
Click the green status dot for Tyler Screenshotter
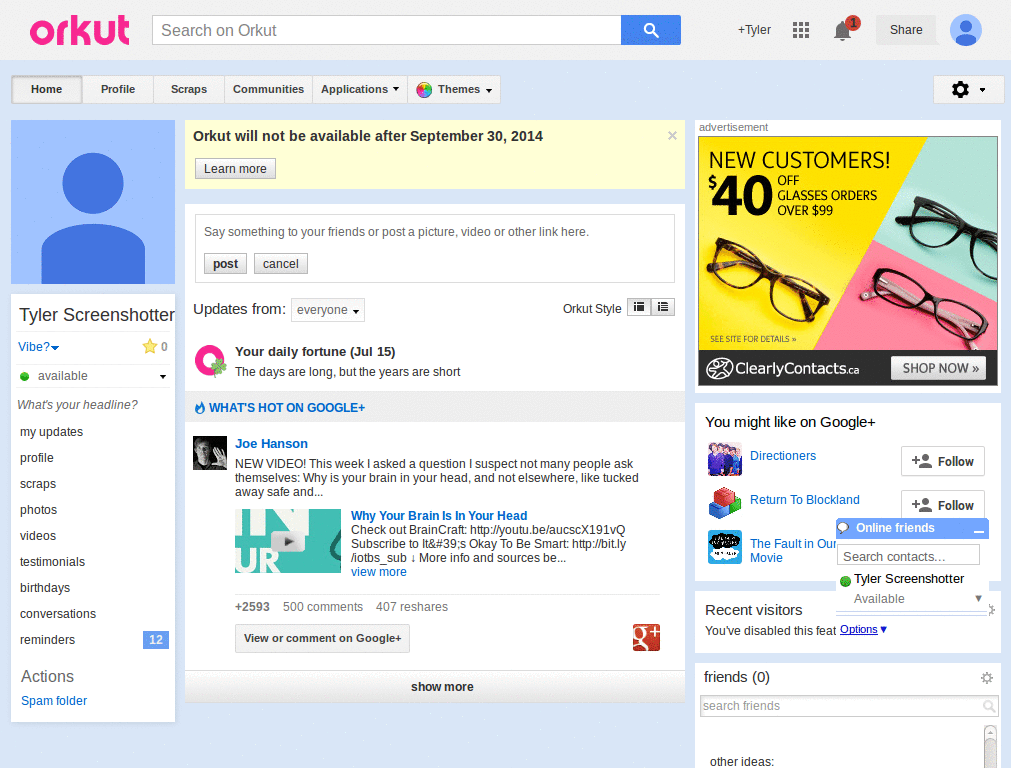[845, 581]
